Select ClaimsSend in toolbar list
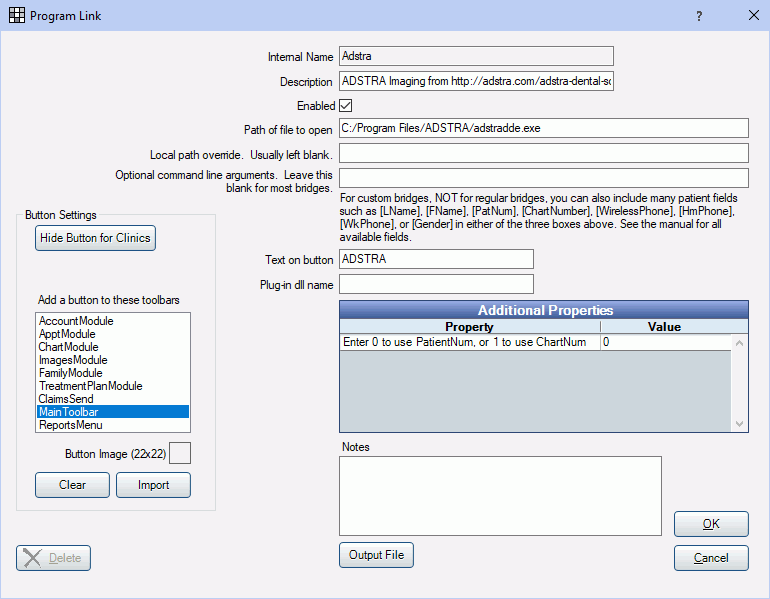770x599 pixels. [113, 399]
